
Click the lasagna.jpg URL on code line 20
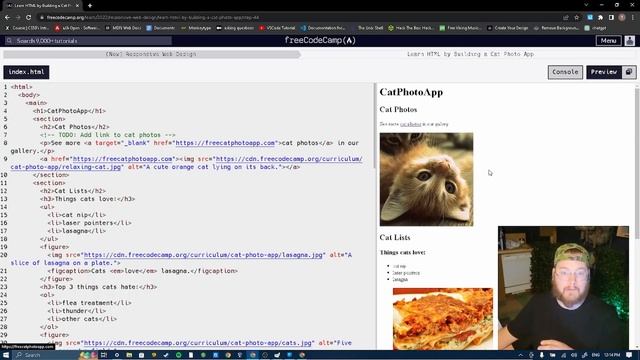[203, 255]
